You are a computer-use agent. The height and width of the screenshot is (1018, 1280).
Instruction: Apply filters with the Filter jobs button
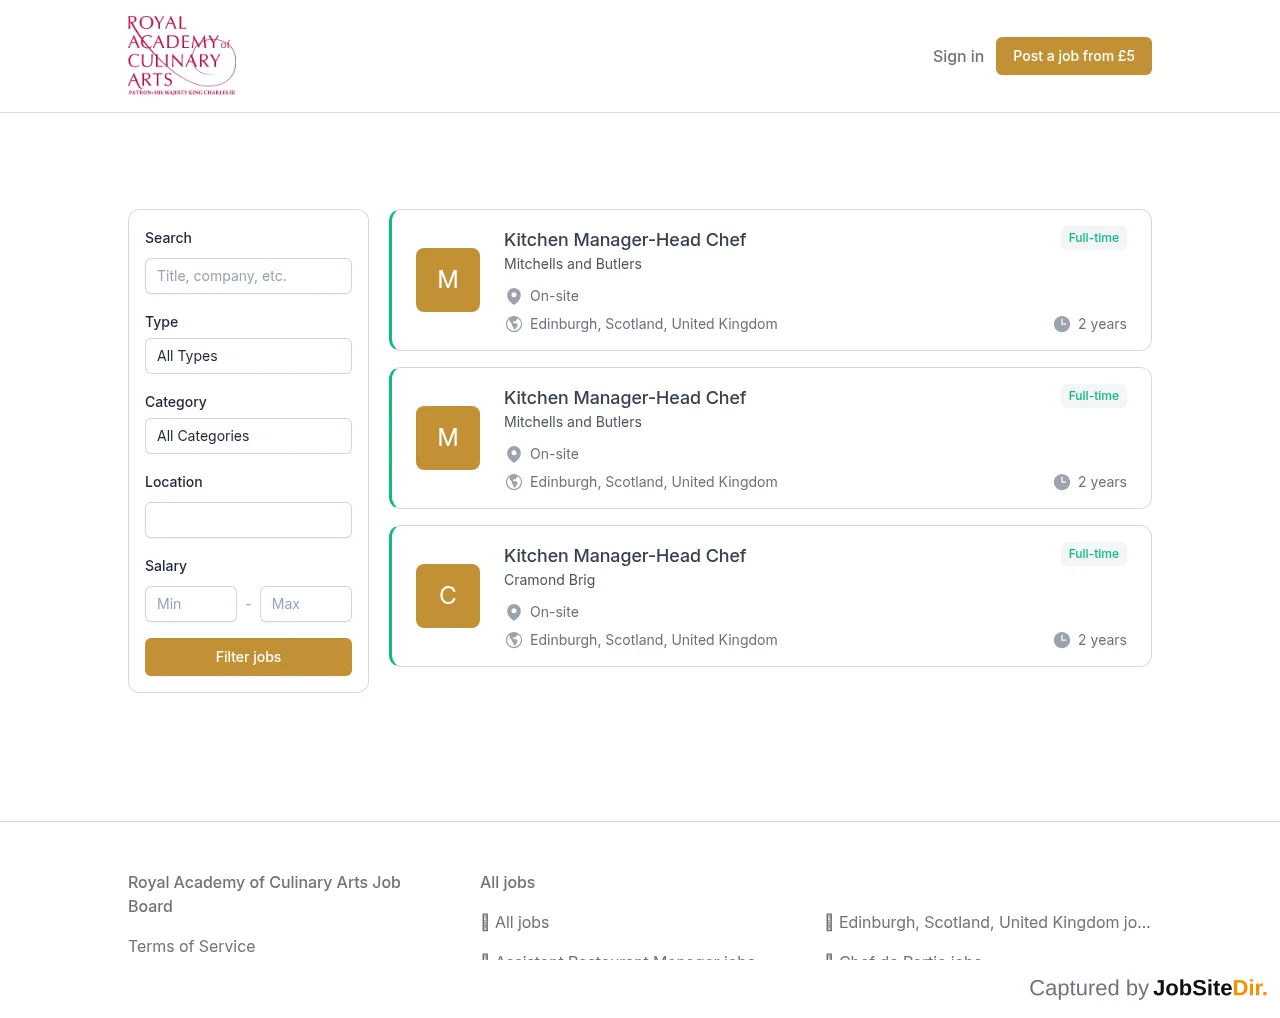click(x=248, y=657)
